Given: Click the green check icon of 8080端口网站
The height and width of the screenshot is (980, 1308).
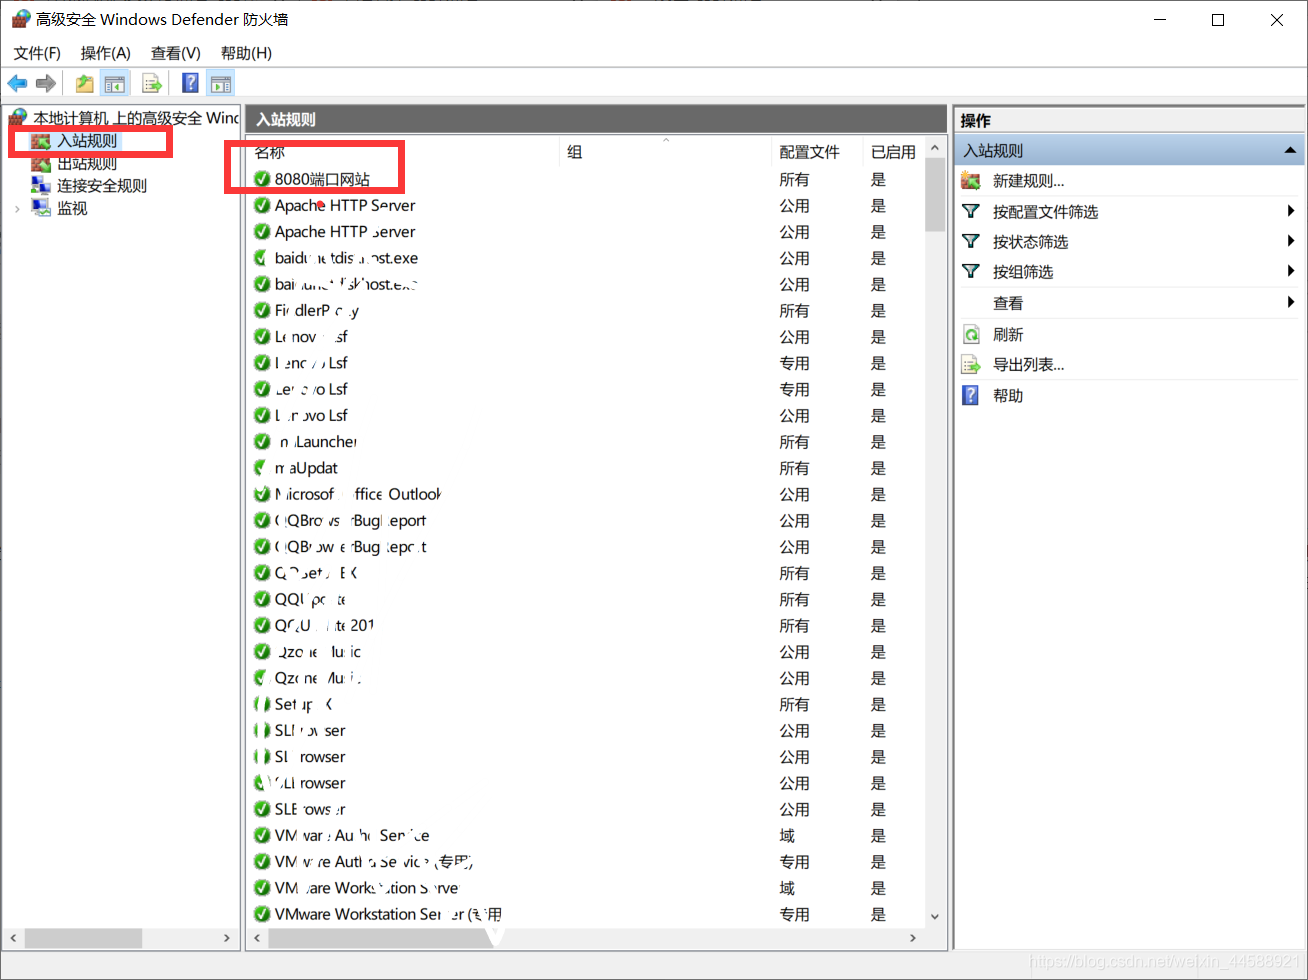Looking at the screenshot, I should coord(262,179).
